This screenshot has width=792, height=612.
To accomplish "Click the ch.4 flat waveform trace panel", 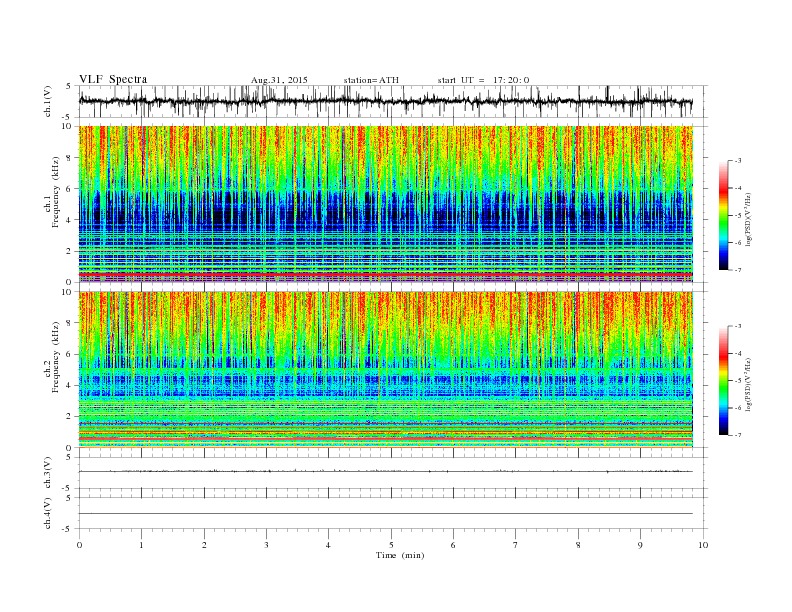I will (393, 513).
